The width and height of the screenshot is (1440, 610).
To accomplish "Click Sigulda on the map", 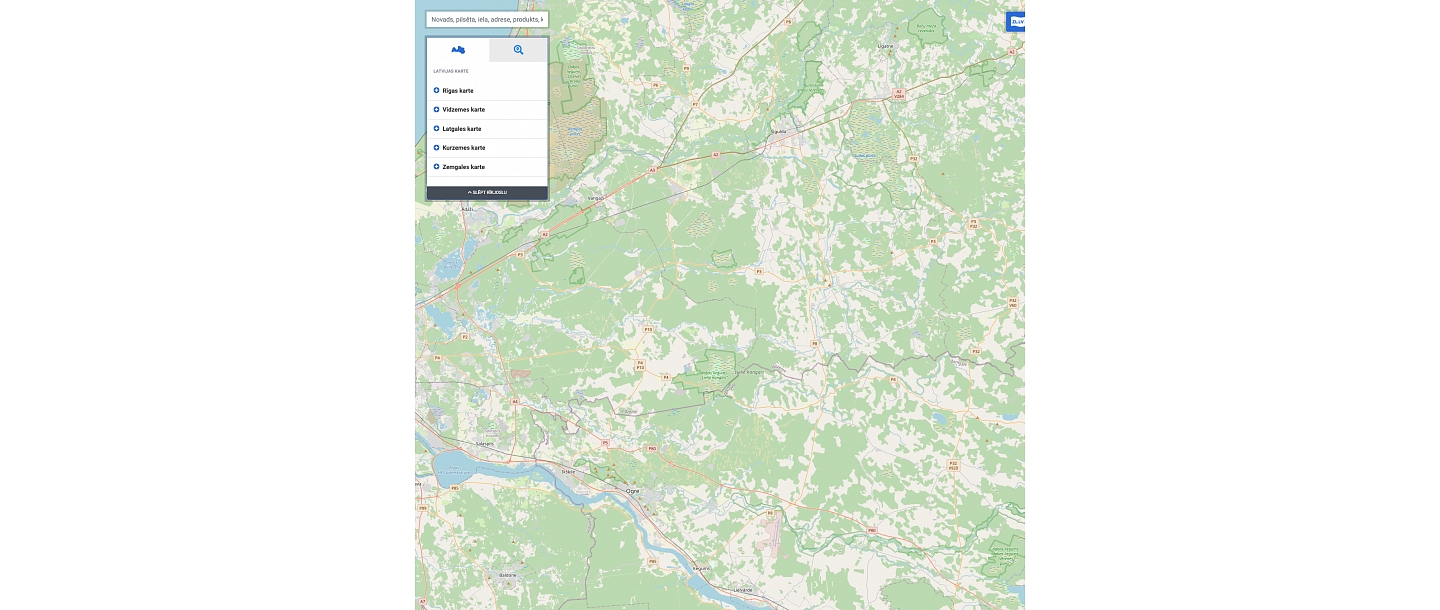I will coord(778,130).
